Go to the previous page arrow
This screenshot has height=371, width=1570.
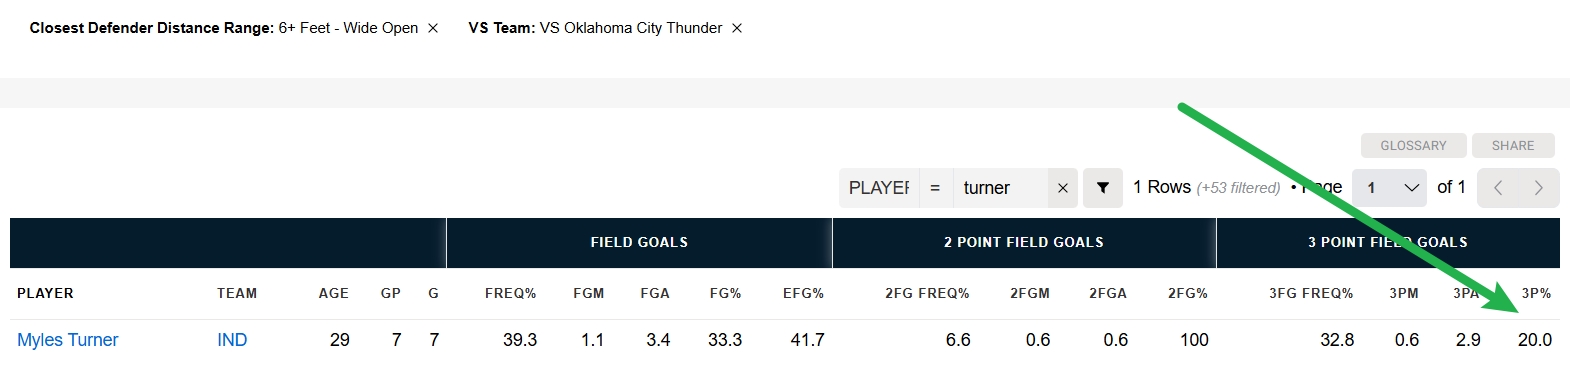[1498, 188]
